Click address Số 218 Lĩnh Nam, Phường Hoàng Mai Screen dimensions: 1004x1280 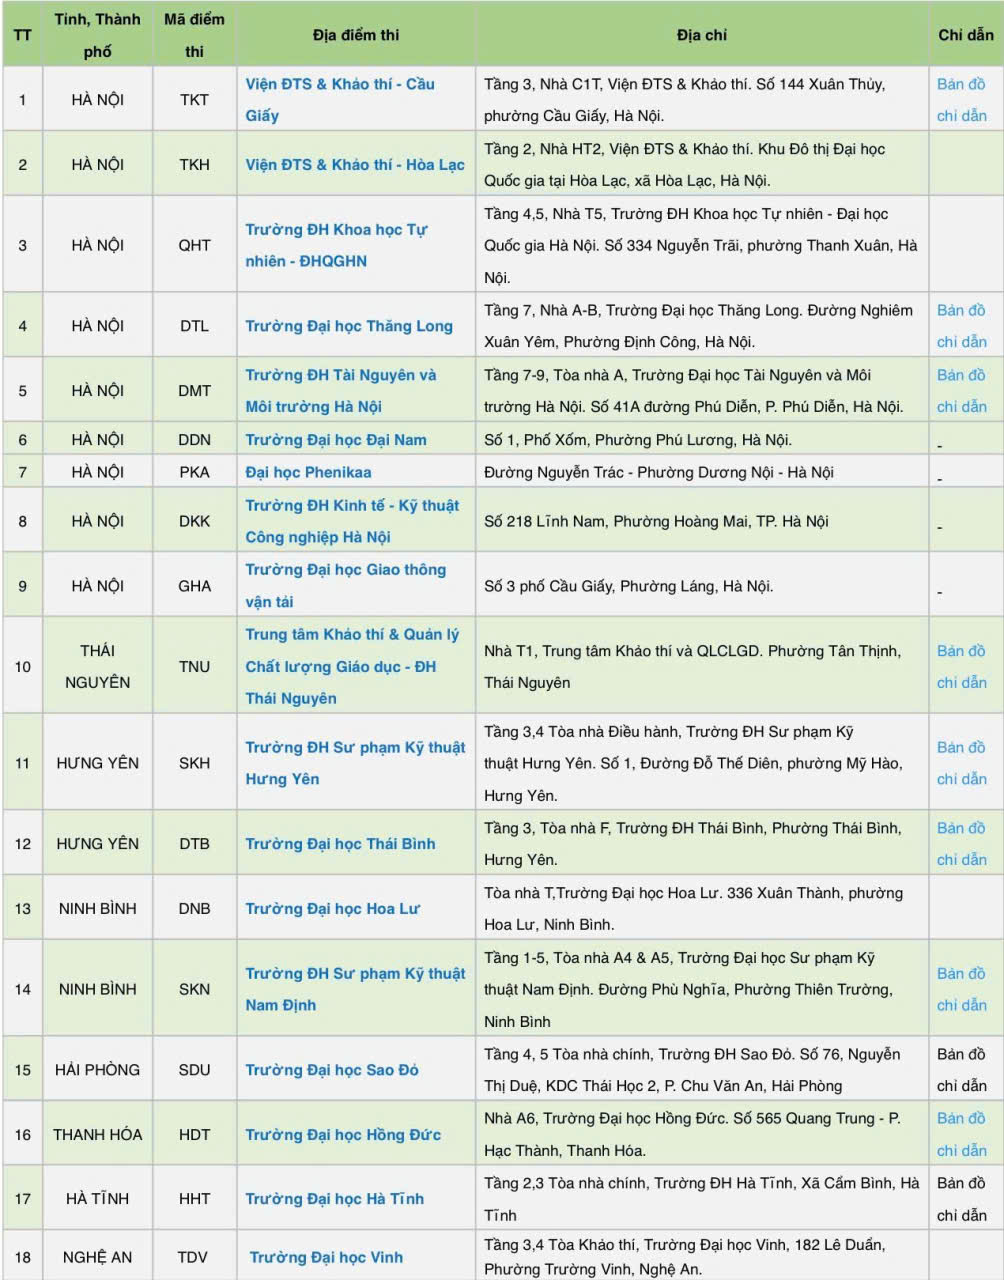point(657,521)
